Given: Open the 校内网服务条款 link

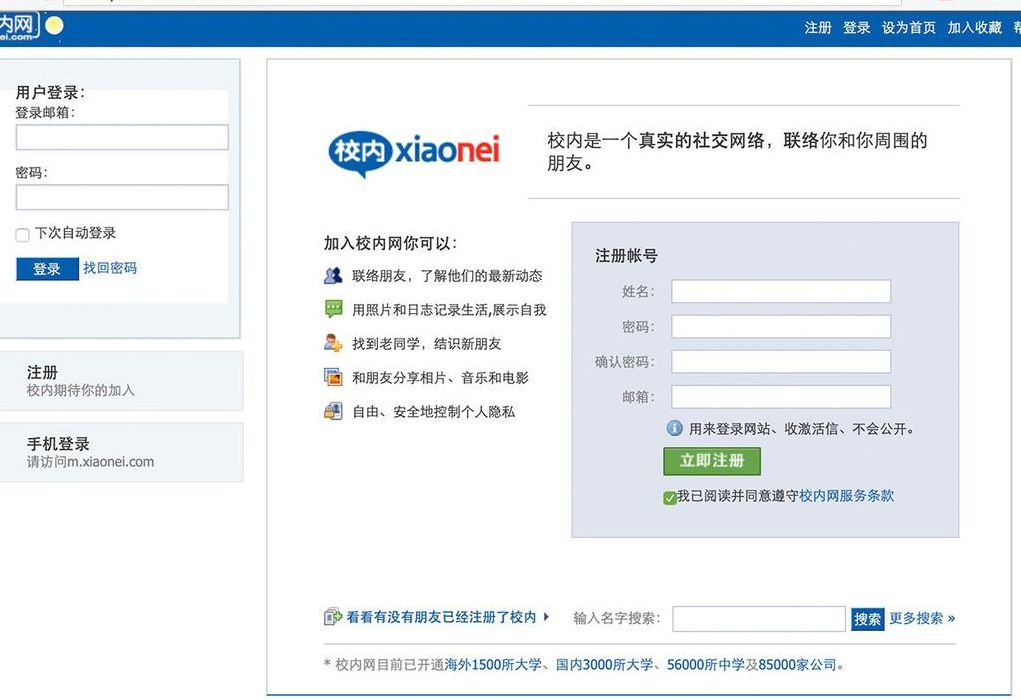Looking at the screenshot, I should point(846,496).
